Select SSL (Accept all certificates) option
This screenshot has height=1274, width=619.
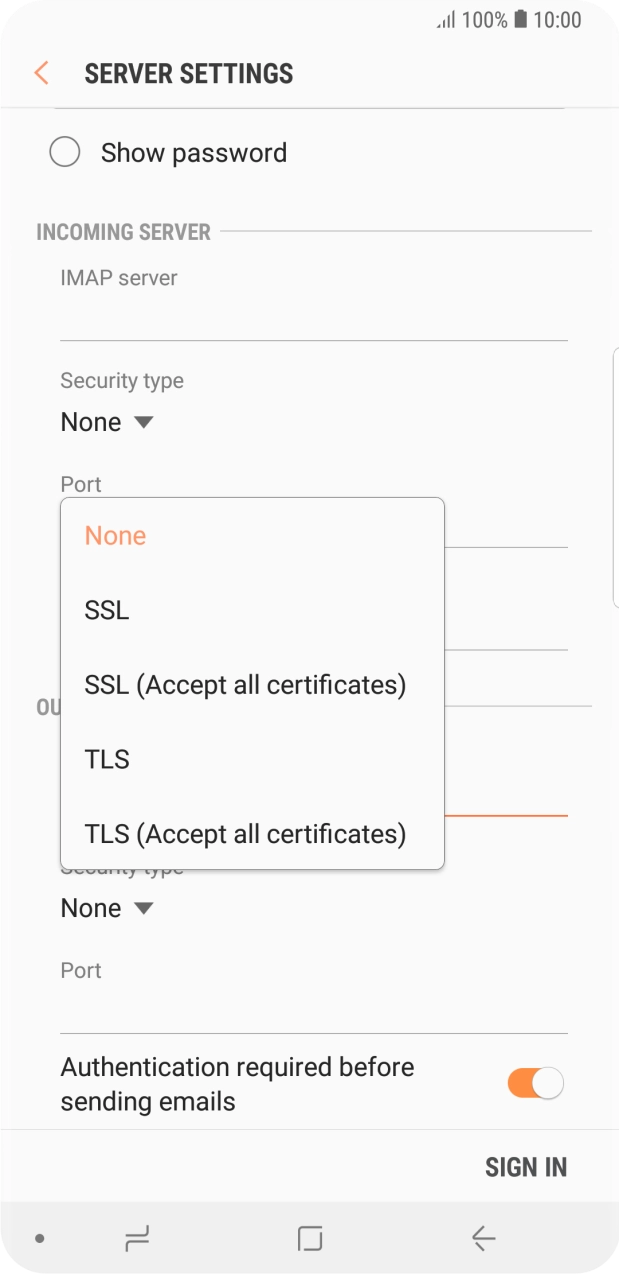click(x=244, y=684)
